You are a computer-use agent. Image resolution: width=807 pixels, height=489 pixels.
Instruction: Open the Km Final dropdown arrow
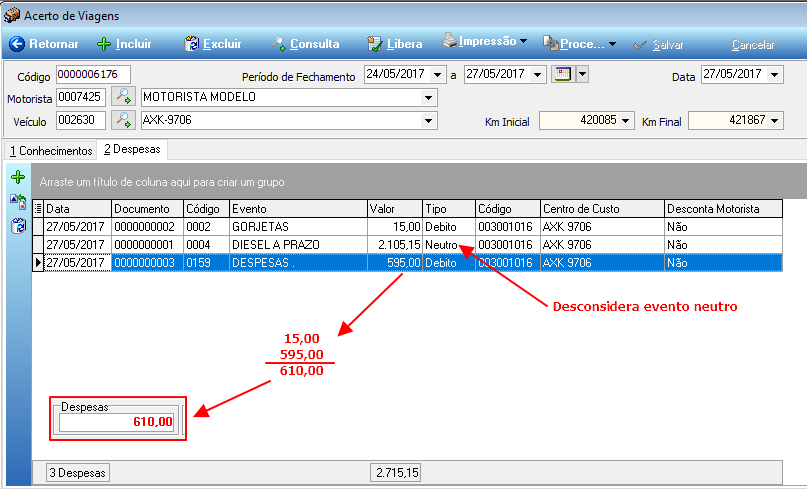(775, 121)
